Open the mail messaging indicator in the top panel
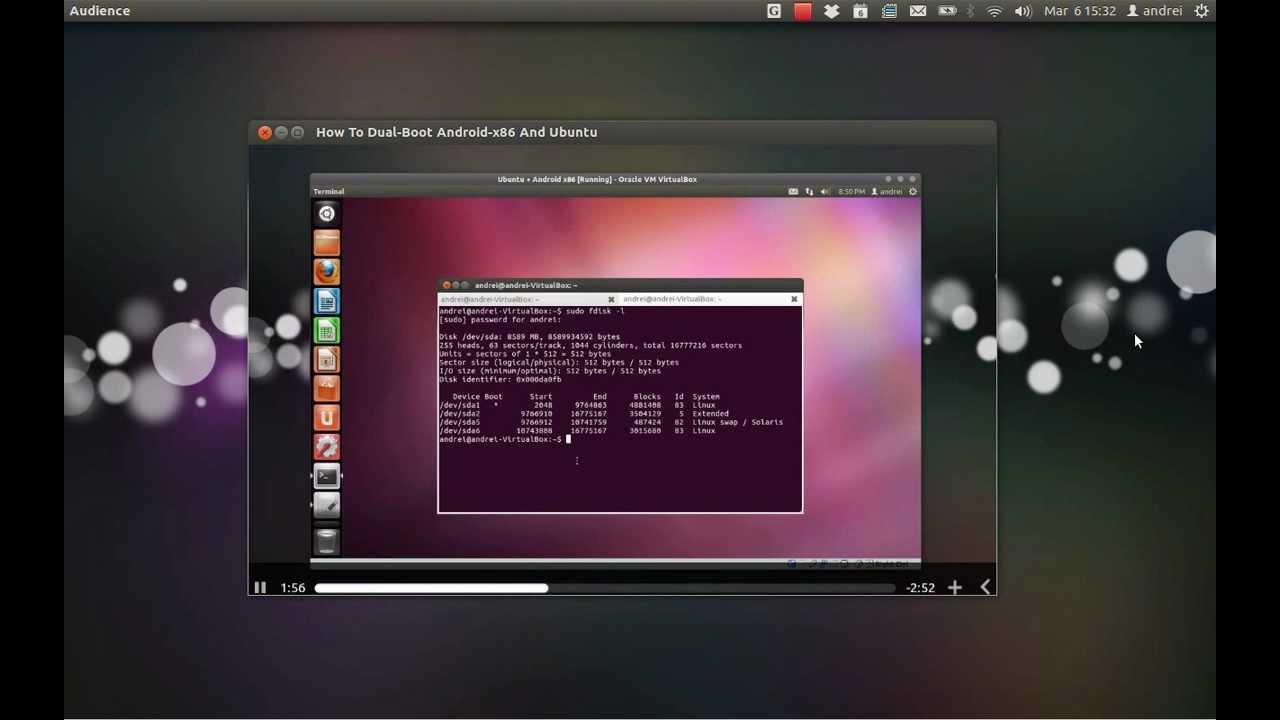The width and height of the screenshot is (1280, 720). tap(918, 11)
